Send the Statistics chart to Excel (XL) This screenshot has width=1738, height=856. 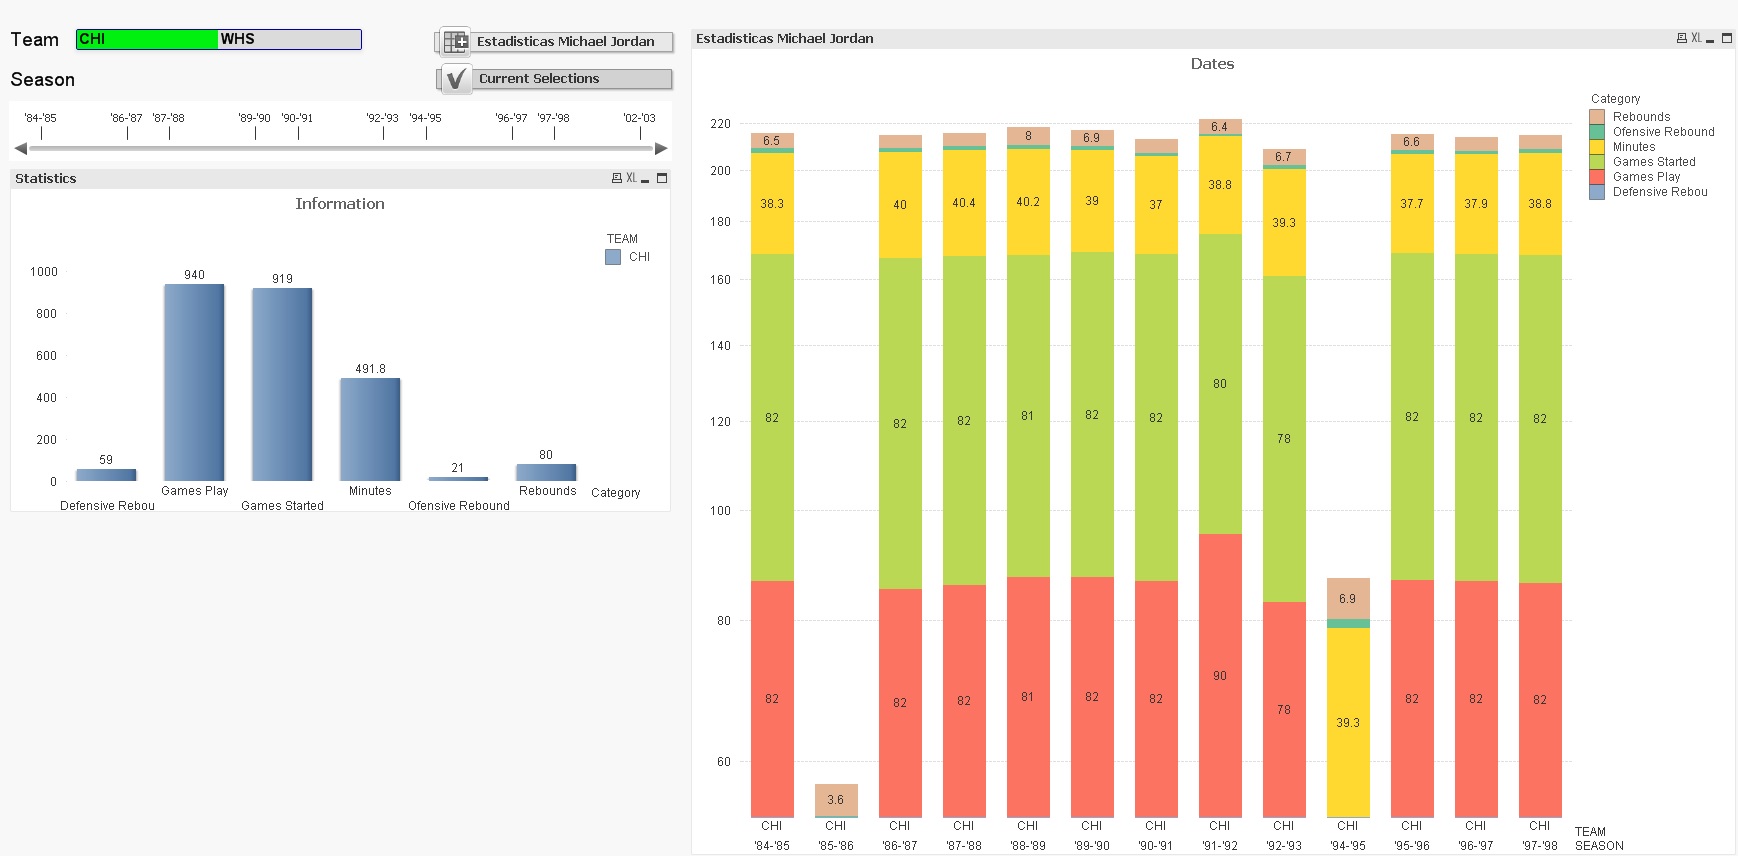(x=631, y=178)
